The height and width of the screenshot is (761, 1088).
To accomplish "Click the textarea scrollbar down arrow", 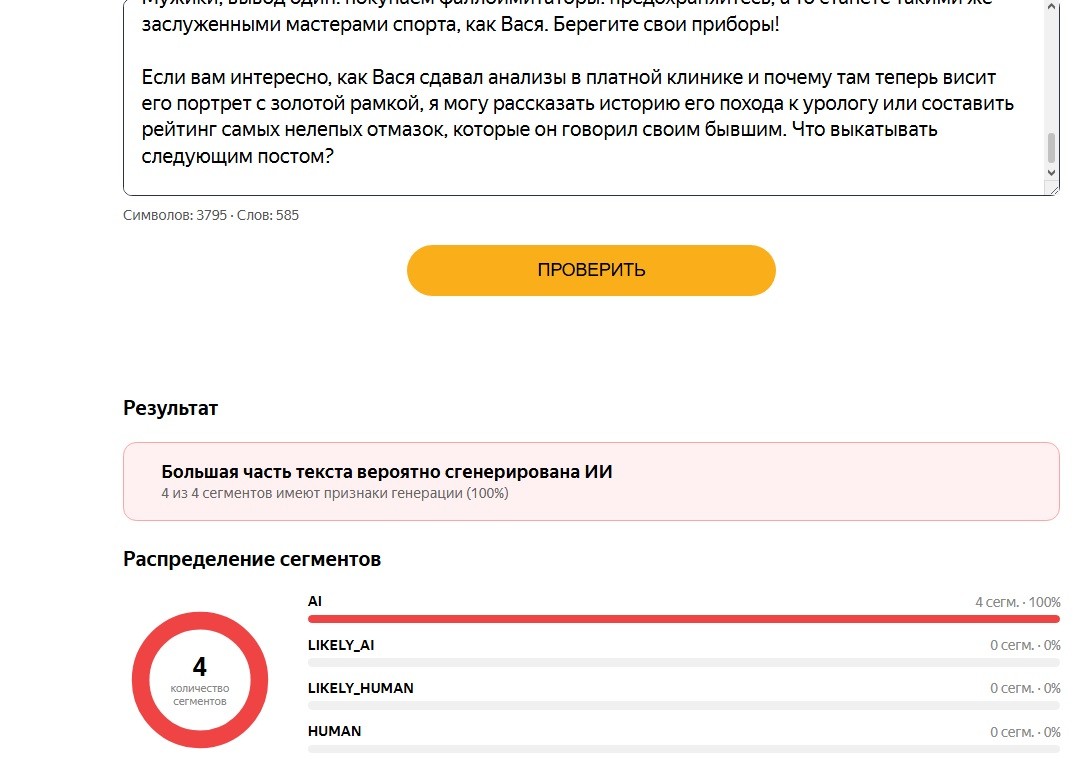I will (1051, 172).
